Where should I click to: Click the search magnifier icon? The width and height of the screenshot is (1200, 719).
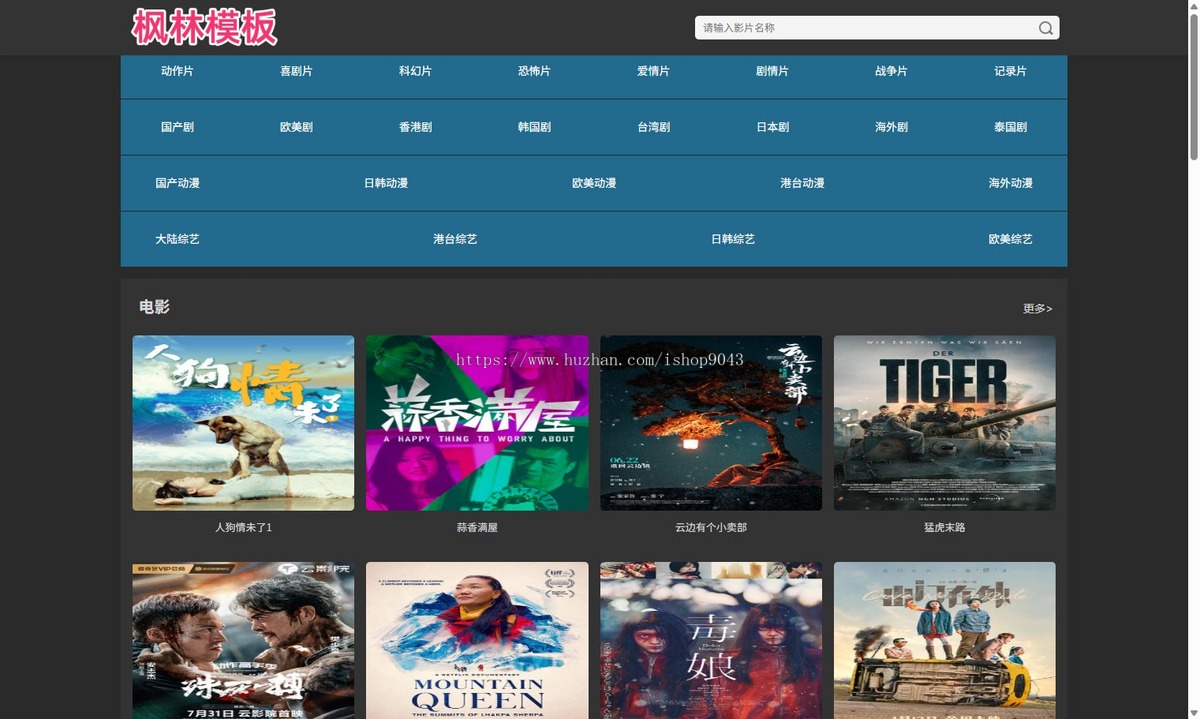pos(1045,28)
